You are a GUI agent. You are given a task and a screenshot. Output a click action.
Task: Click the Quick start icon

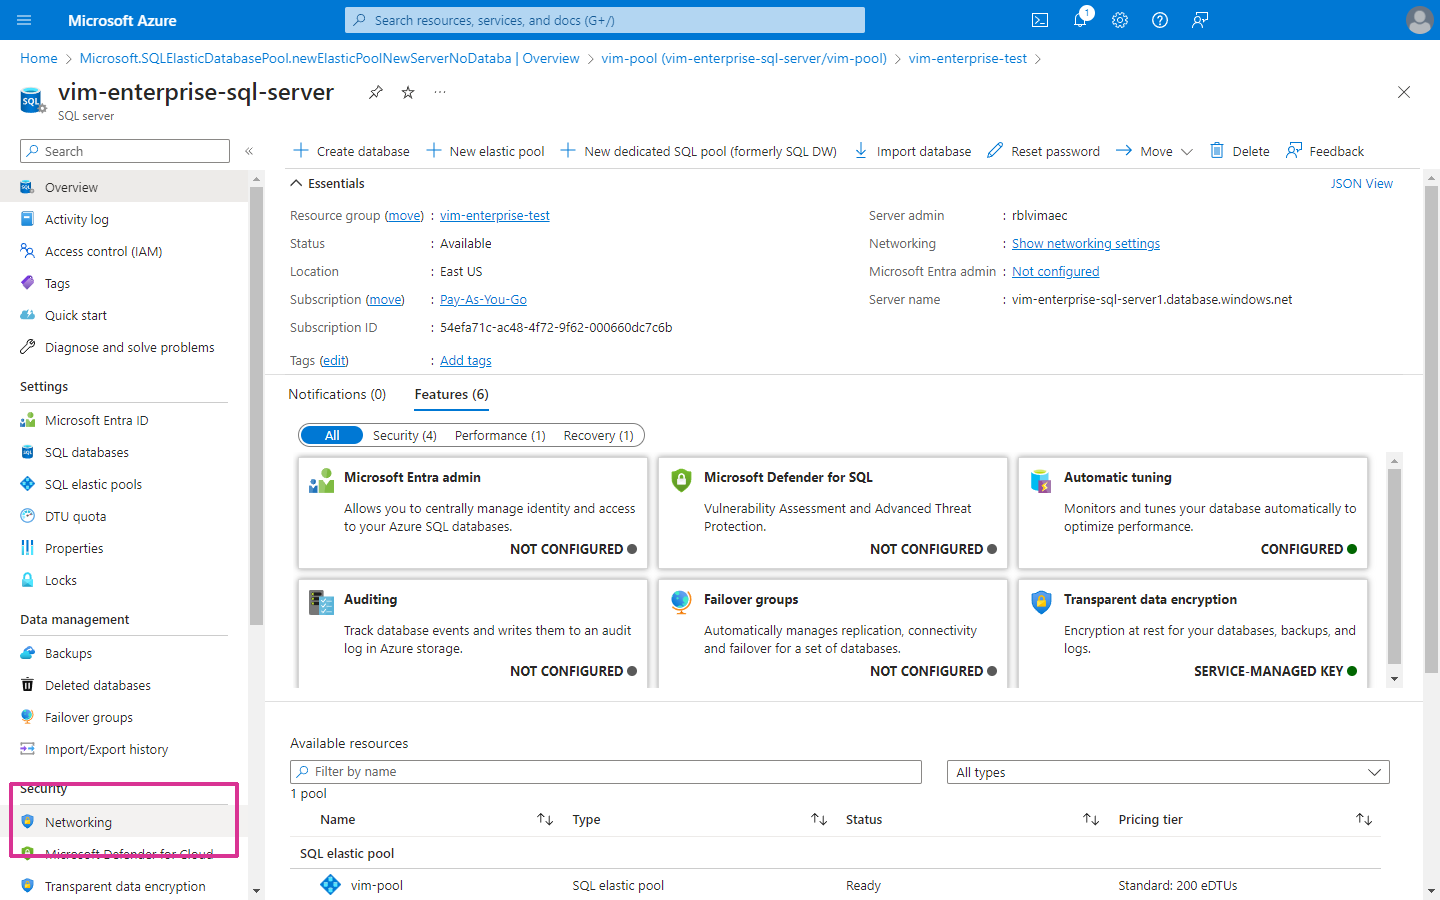click(x=27, y=315)
